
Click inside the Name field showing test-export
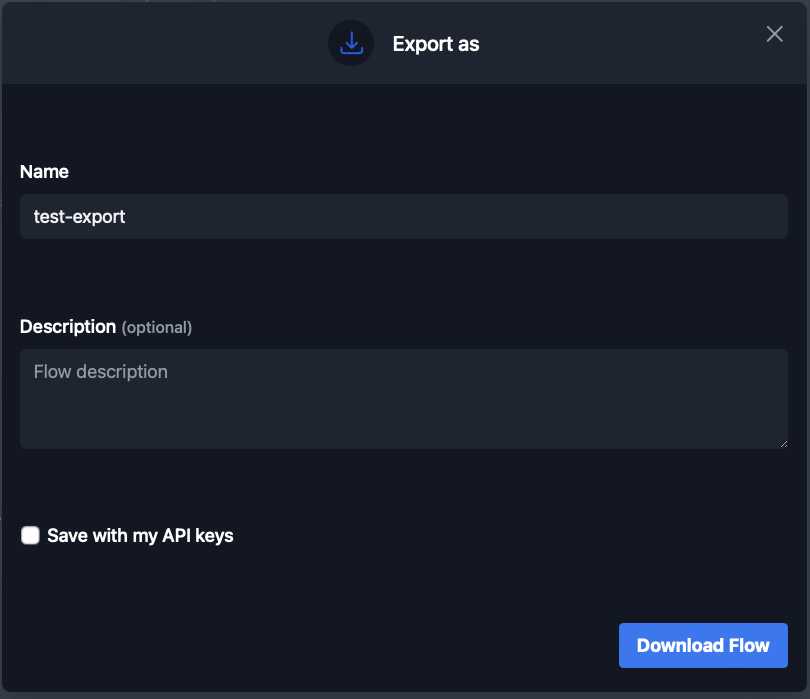coord(400,216)
